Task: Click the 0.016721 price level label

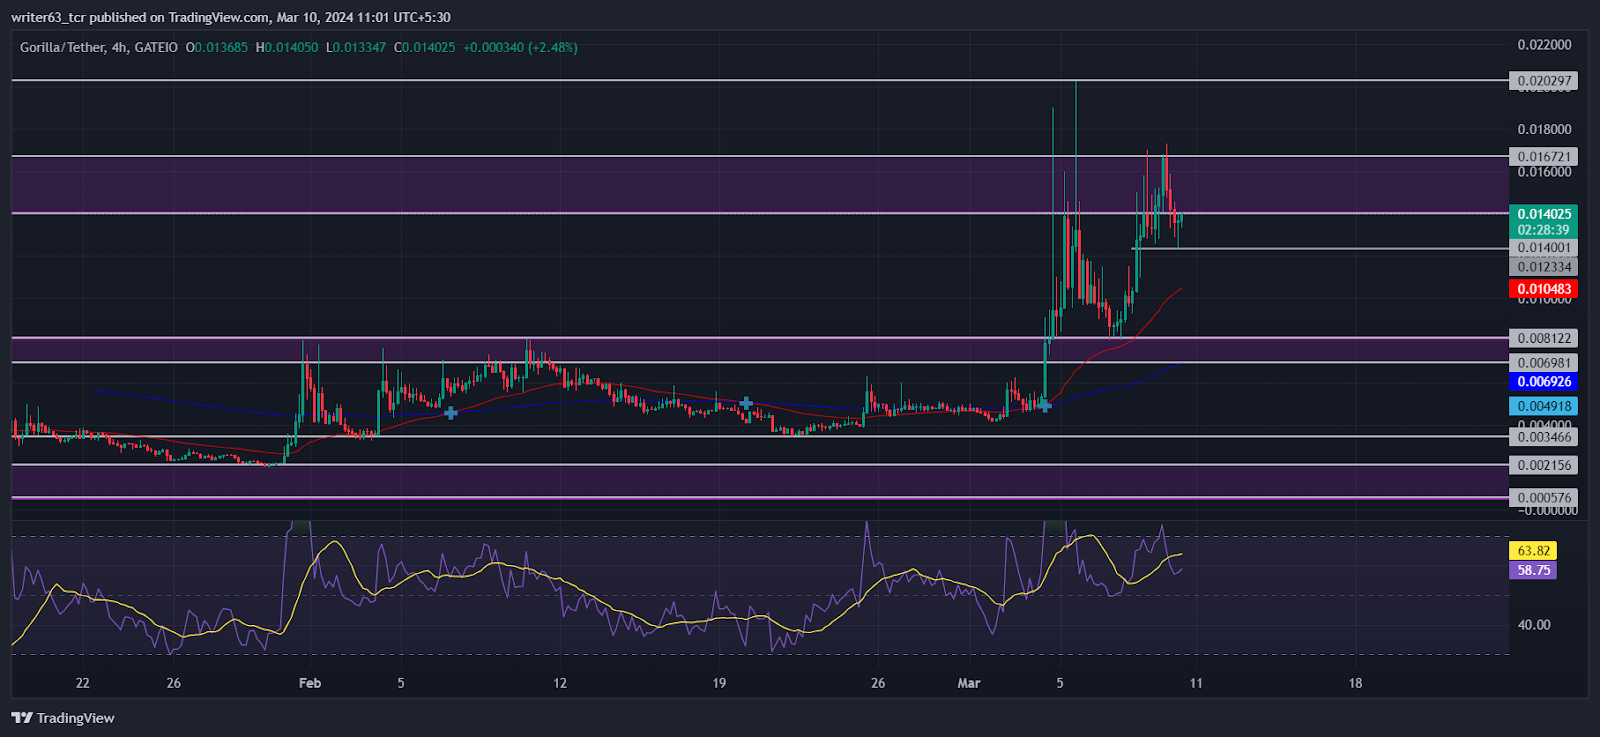Action: tap(1544, 157)
